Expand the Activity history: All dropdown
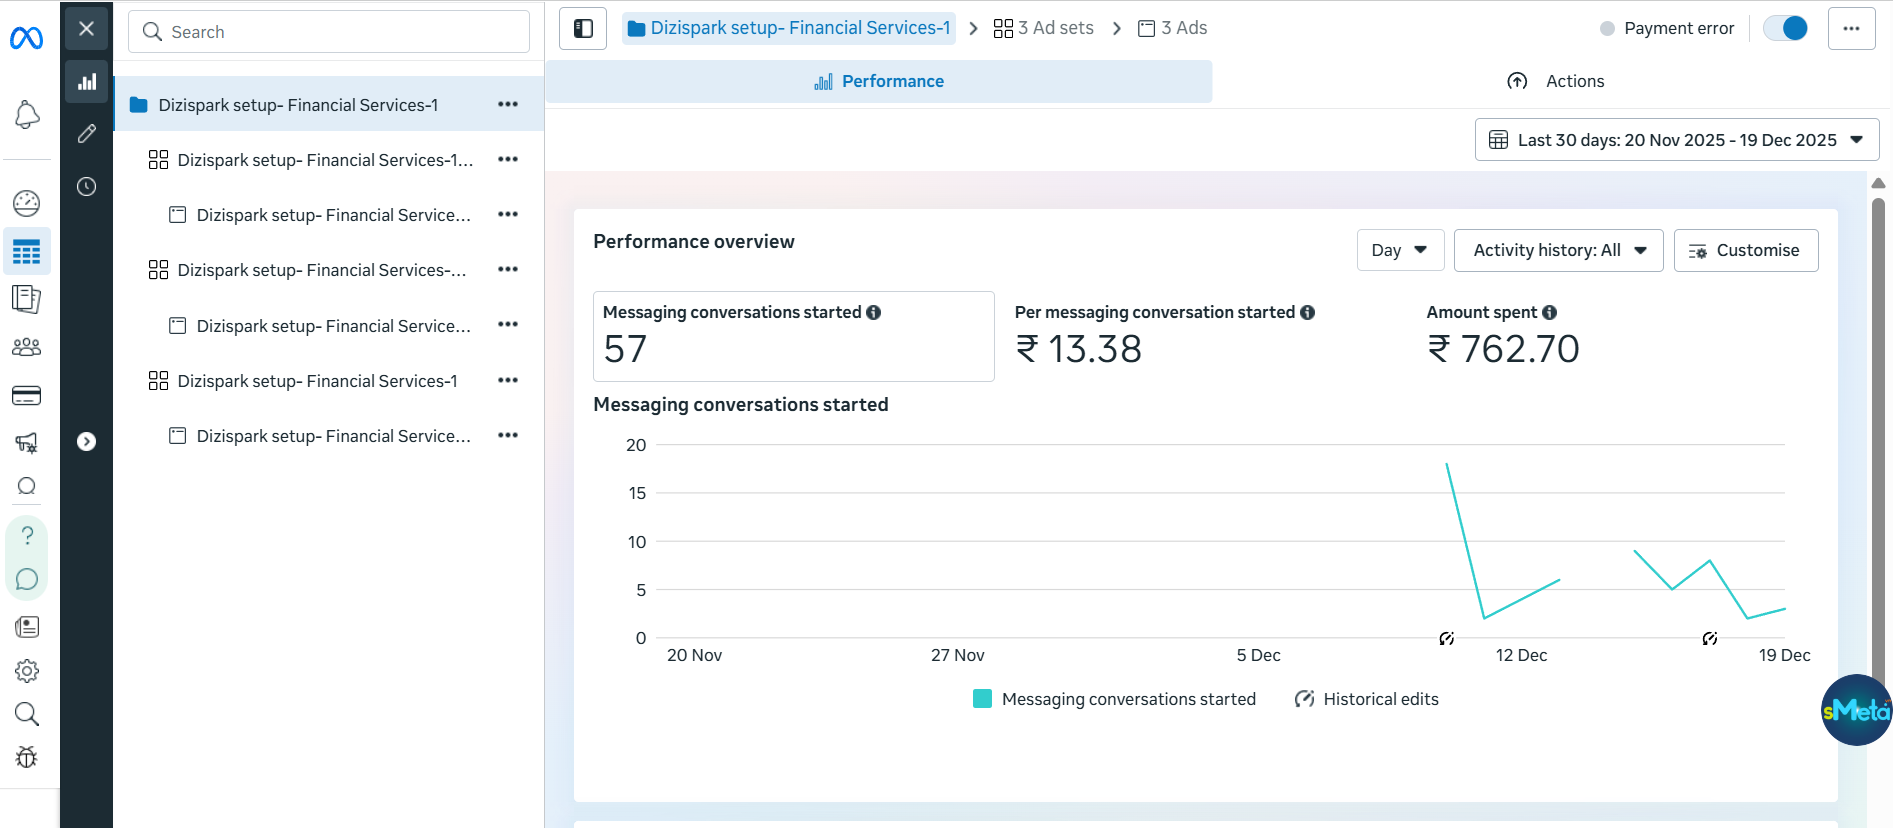The image size is (1893, 828). pos(1558,250)
